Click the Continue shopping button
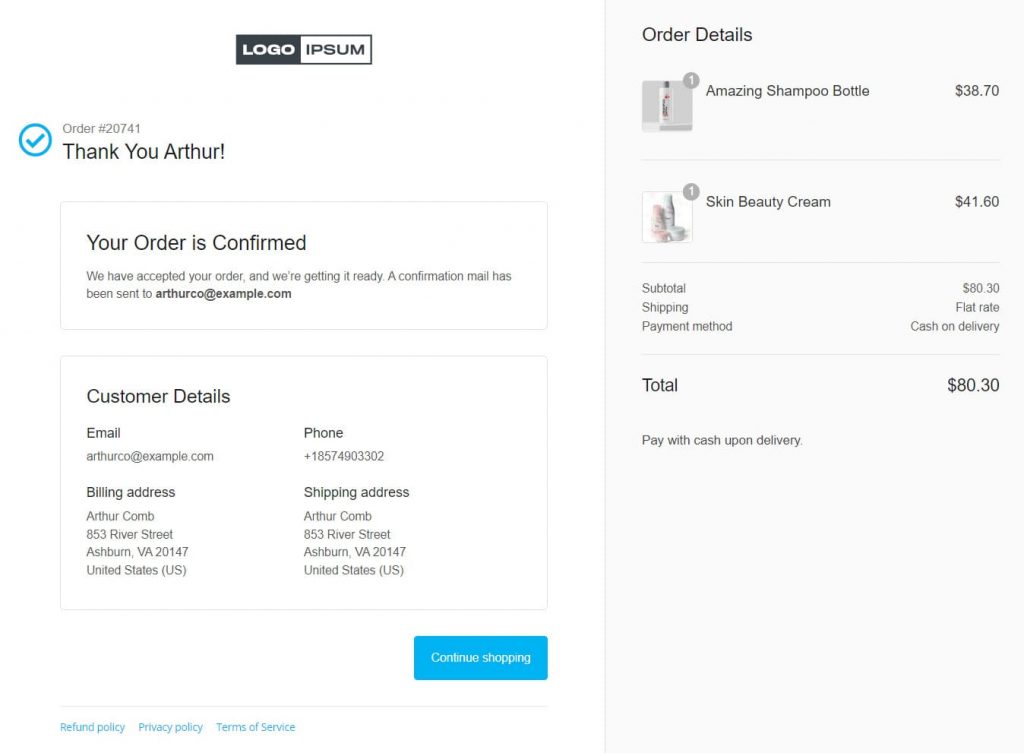Image resolution: width=1024 pixels, height=753 pixels. pyautogui.click(x=481, y=658)
